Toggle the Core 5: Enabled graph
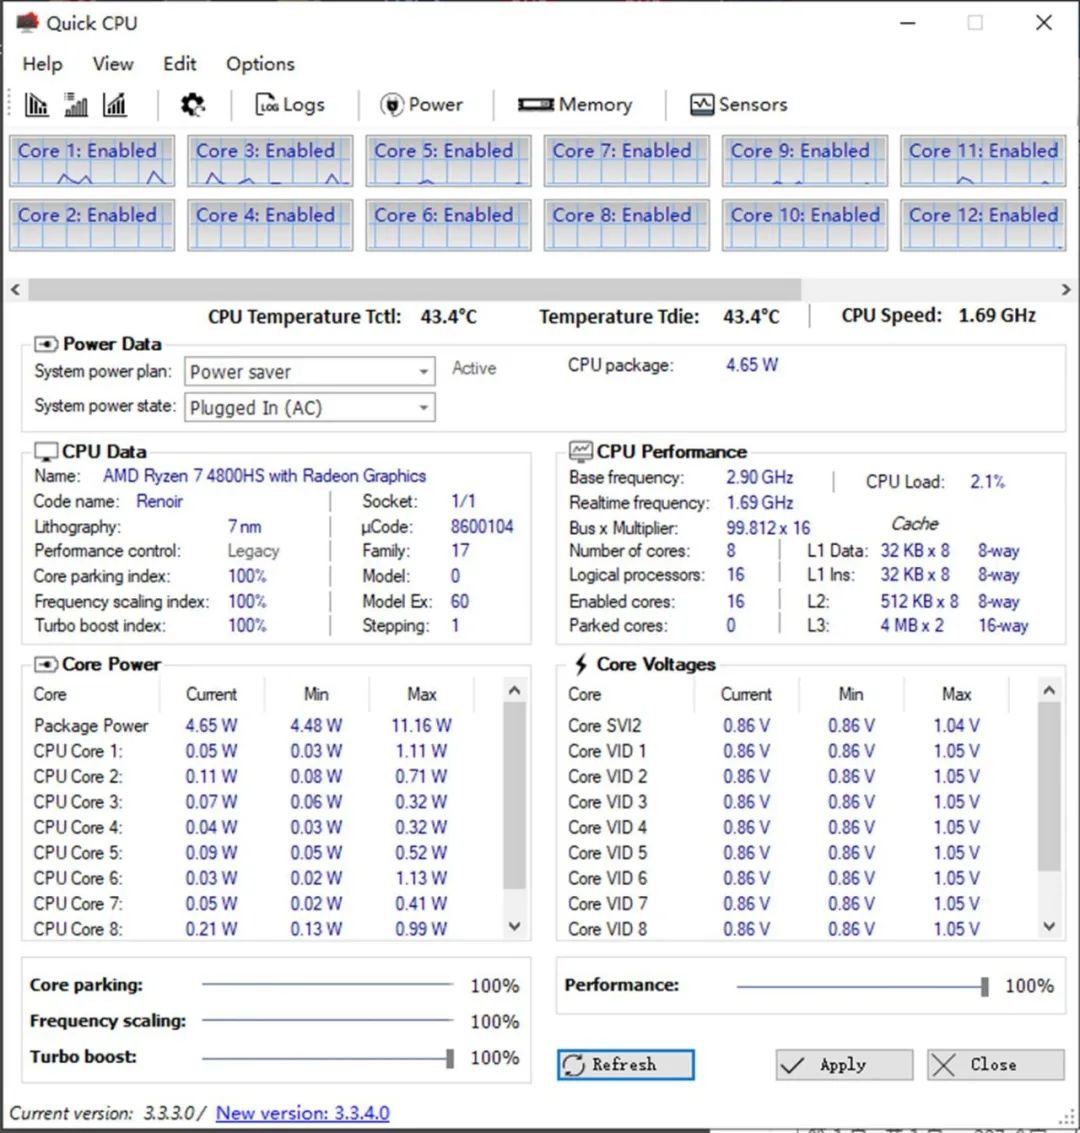The height and width of the screenshot is (1133, 1080). (448, 160)
